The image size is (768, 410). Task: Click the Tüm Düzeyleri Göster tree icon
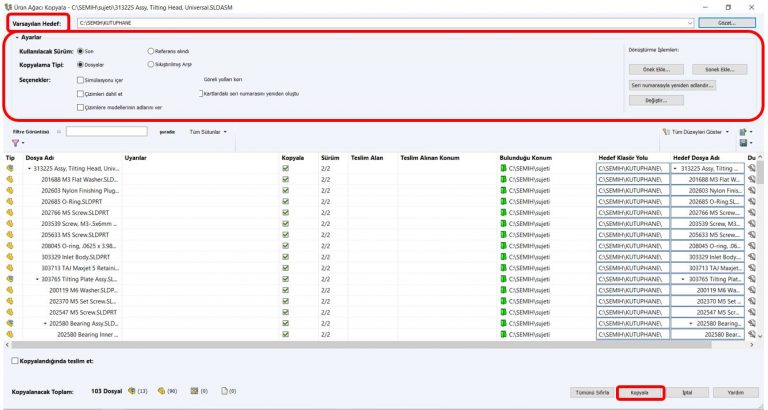[666, 131]
